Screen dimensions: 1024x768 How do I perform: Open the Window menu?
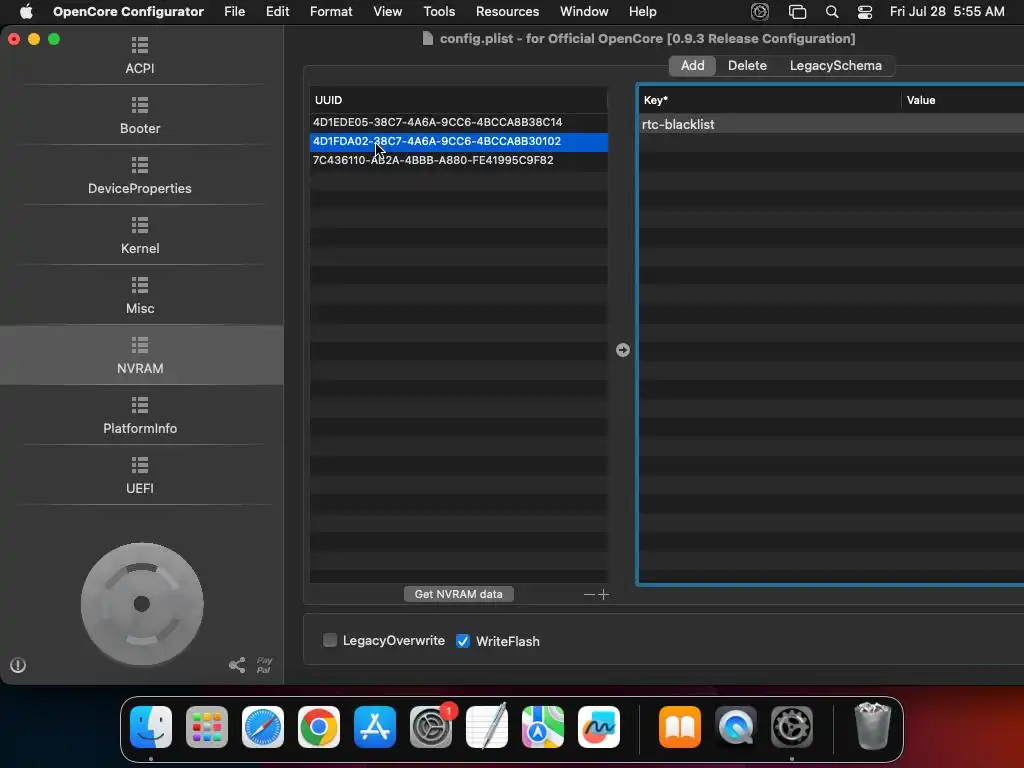tap(584, 12)
